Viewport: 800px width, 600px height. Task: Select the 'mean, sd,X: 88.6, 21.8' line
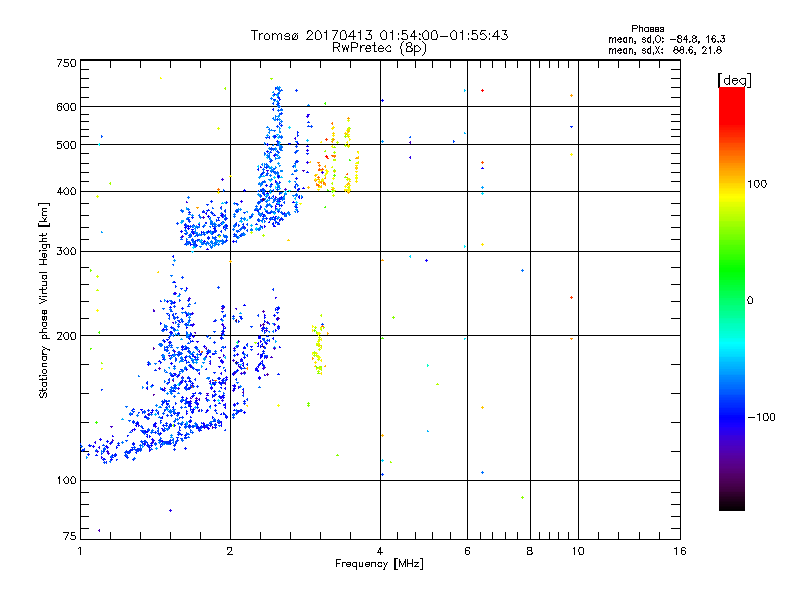[x=665, y=51]
